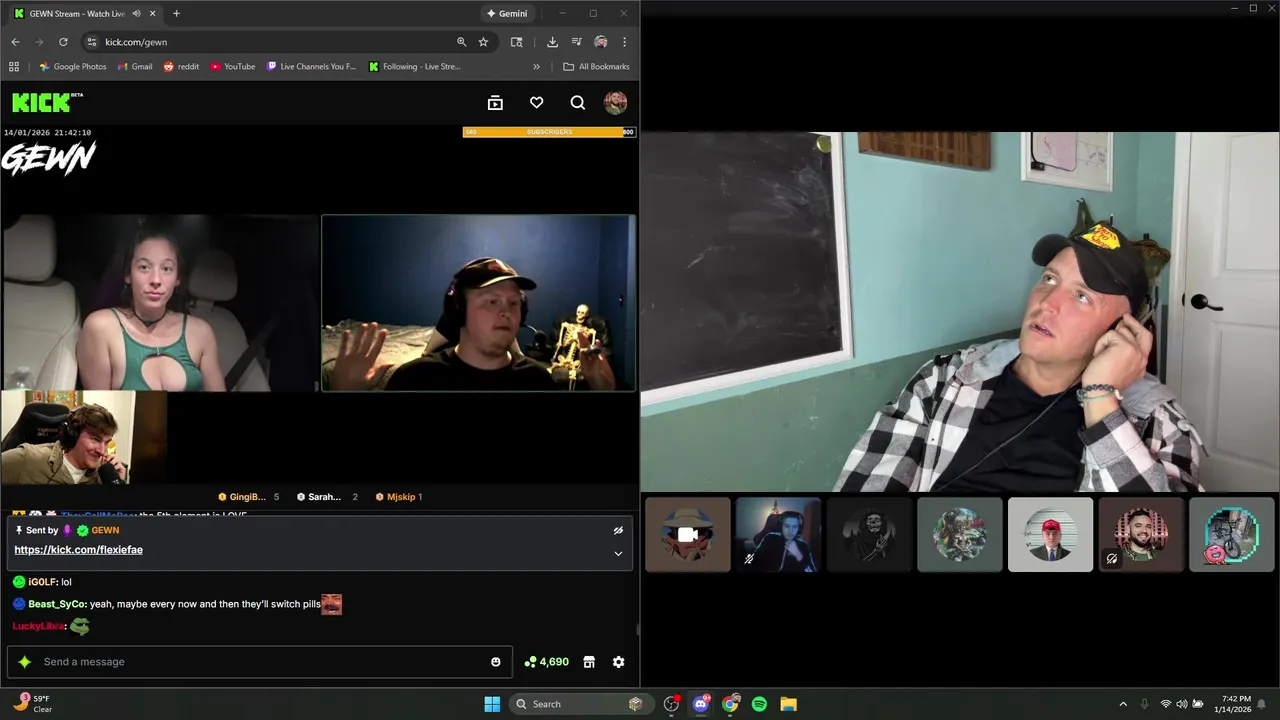Click inside the Send a message field
1280x720 pixels.
pos(260,662)
